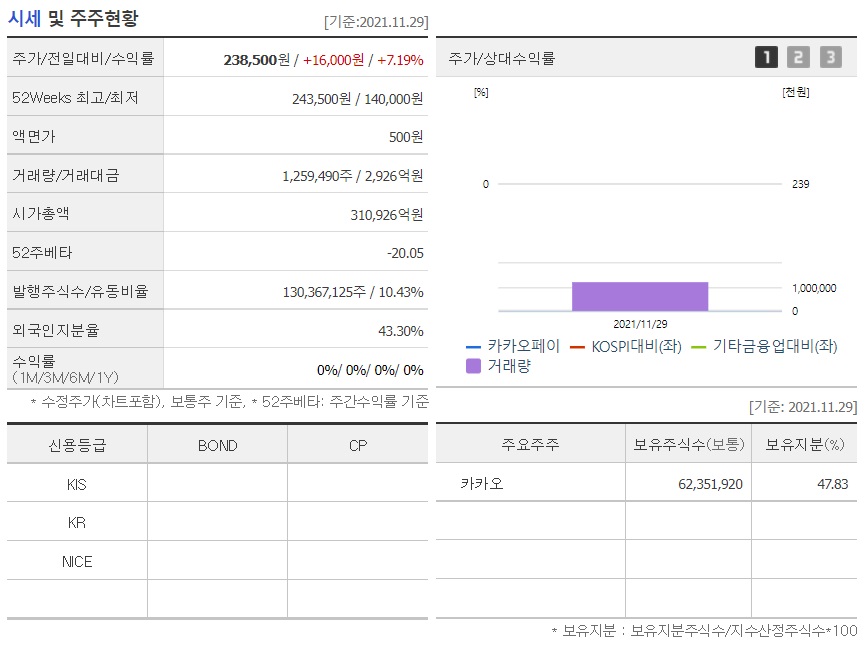Click the 47.83 ownership percentage

tap(832, 484)
